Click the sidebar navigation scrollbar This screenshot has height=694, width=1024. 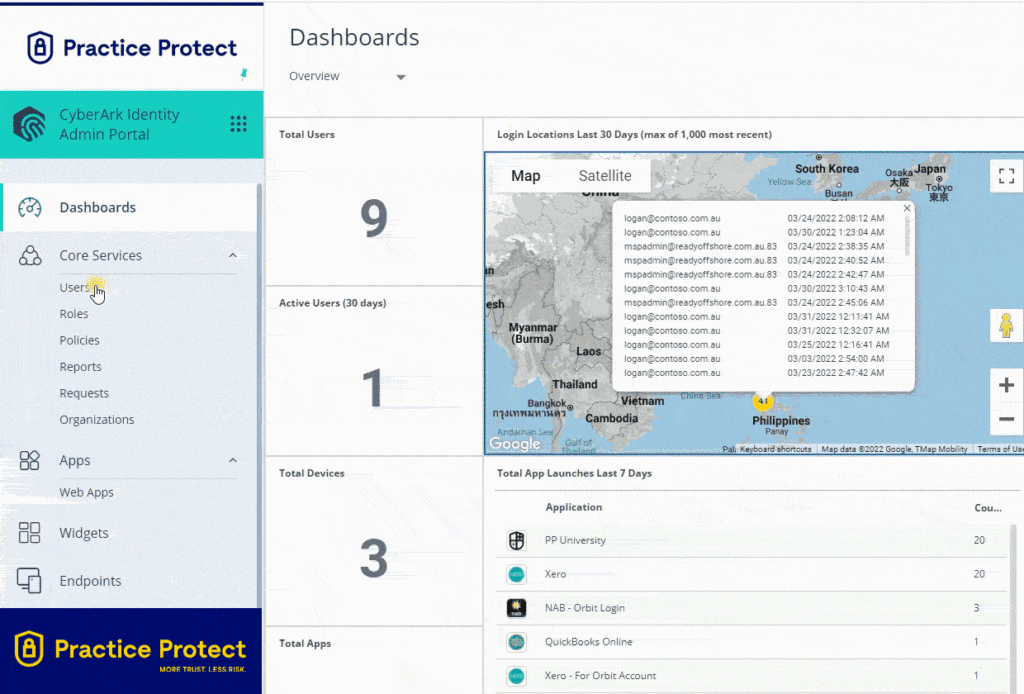pos(259,395)
